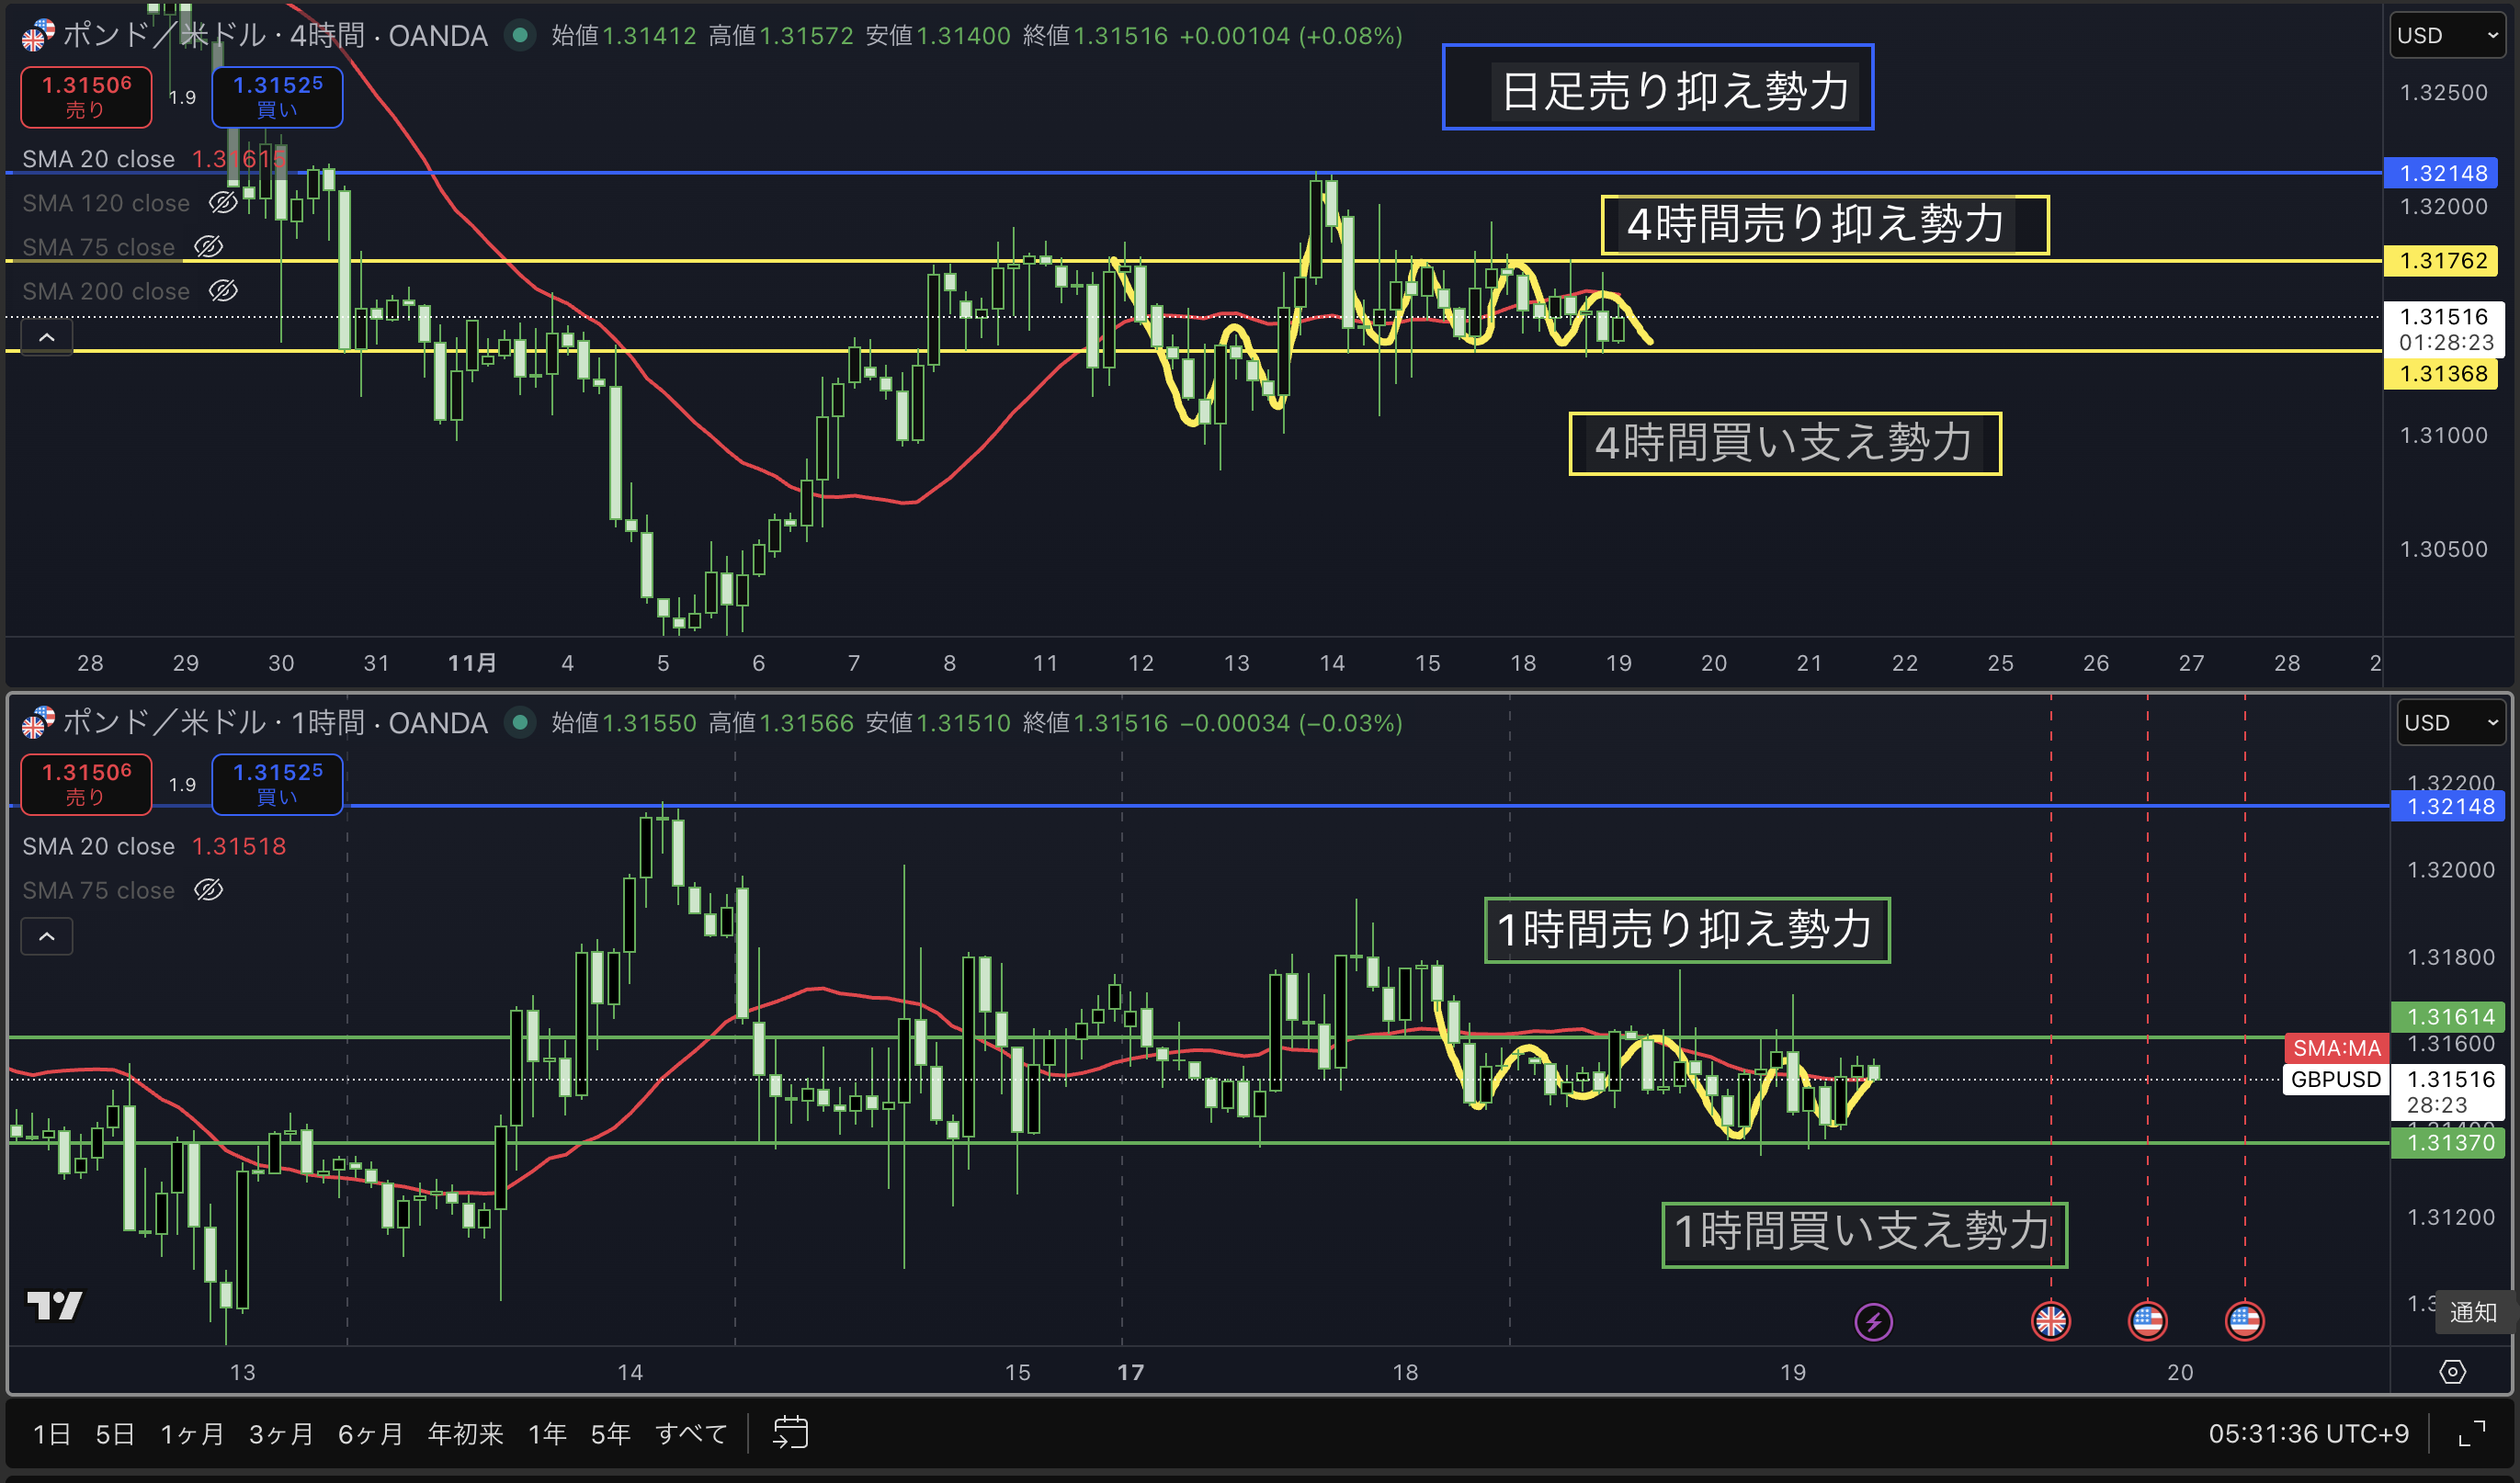Unhide SMA 75 close in the 1-hour chart
The image size is (2520, 1483).
[208, 890]
